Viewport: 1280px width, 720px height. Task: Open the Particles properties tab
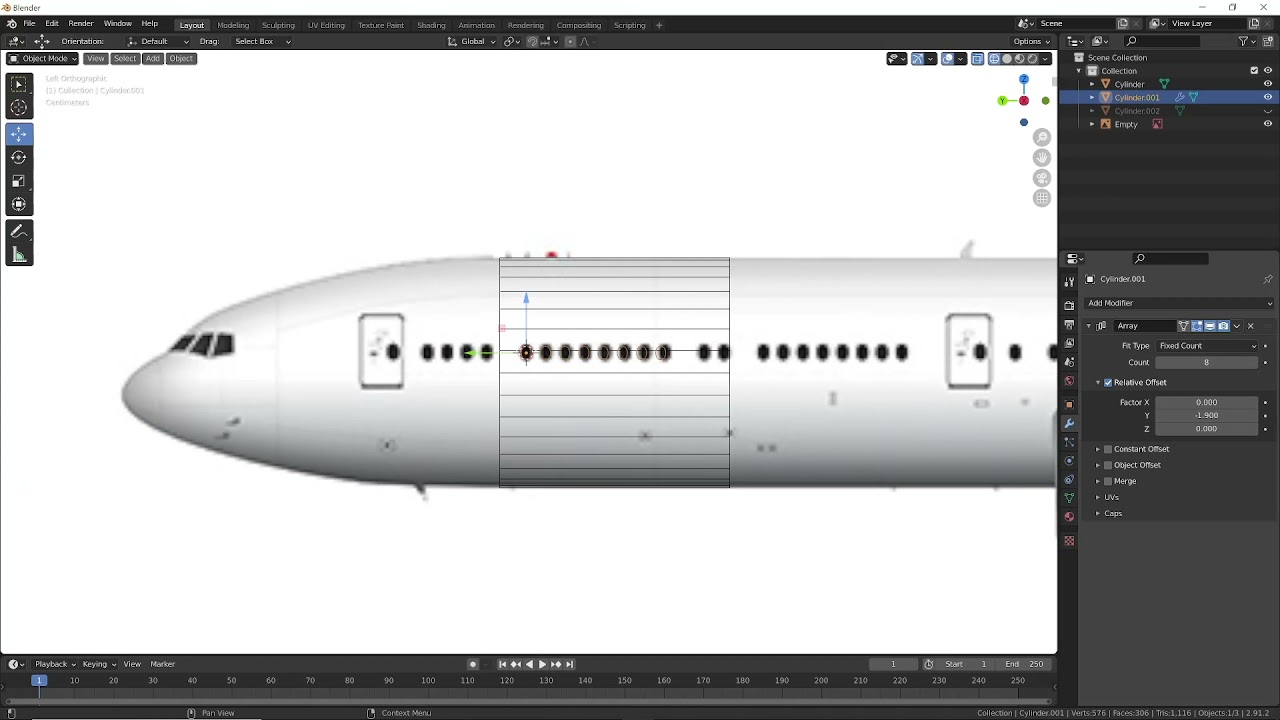1069,442
